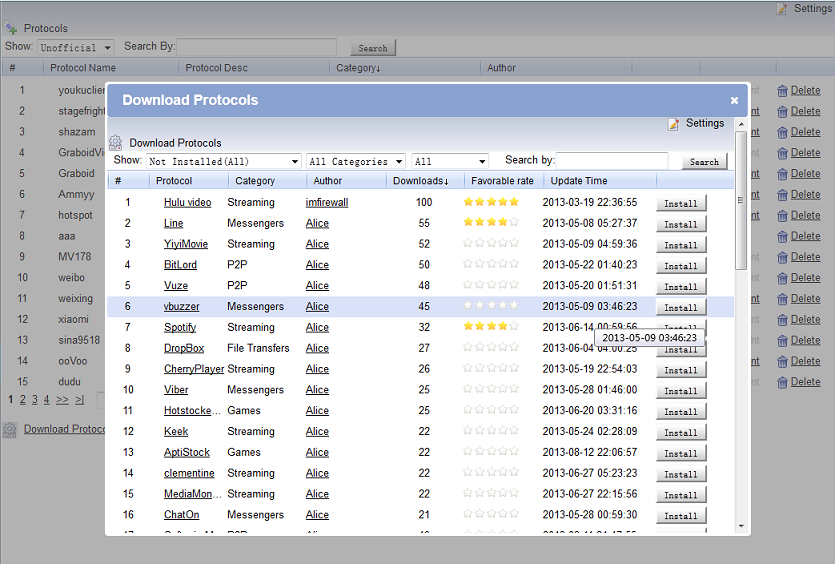The width and height of the screenshot is (835, 564).
Task: Click the Download Protocols gear icon in dialog
Action: [x=116, y=143]
